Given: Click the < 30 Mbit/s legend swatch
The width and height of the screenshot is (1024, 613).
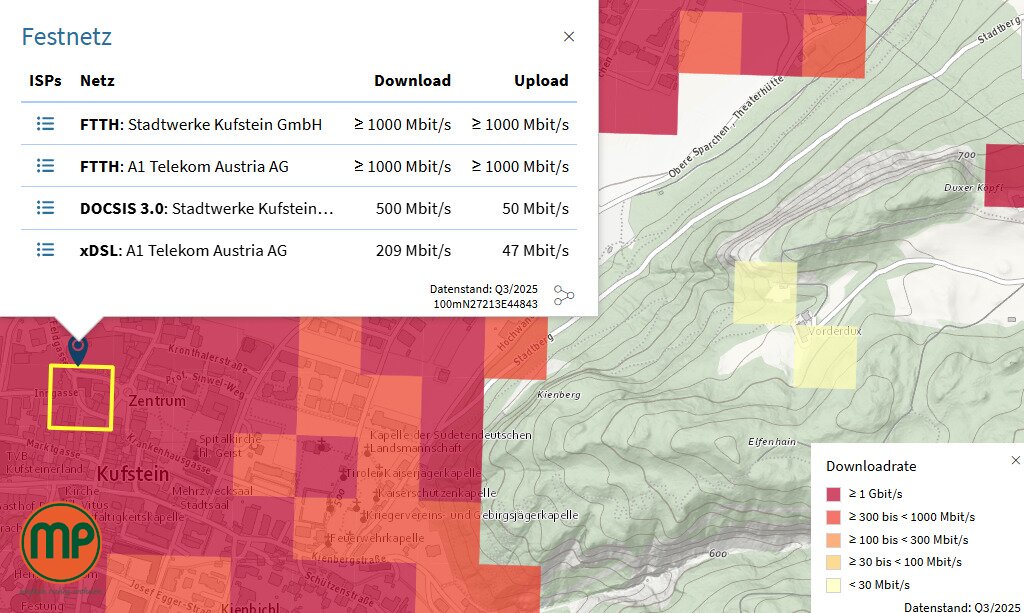Looking at the screenshot, I should pyautogui.click(x=834, y=584).
